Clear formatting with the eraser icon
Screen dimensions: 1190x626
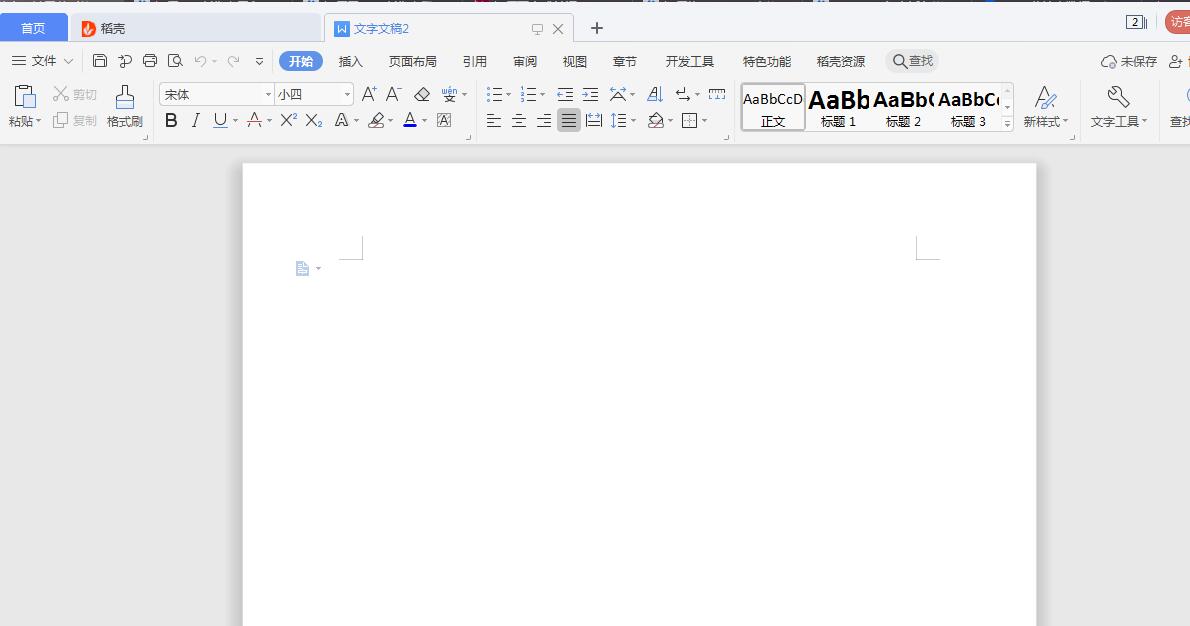coord(422,94)
